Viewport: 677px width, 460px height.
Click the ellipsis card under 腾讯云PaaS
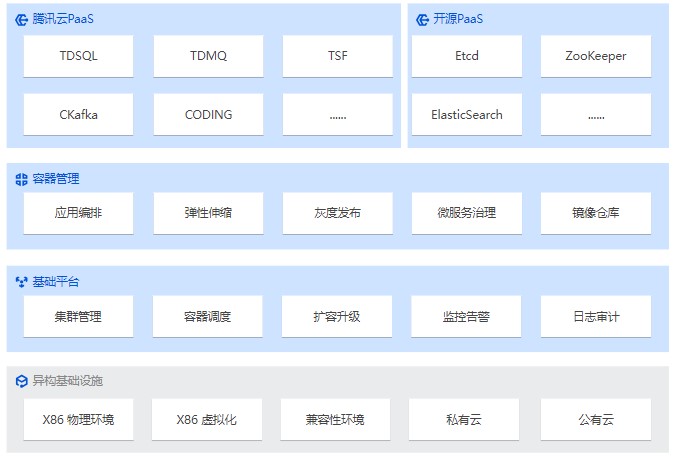tap(338, 114)
